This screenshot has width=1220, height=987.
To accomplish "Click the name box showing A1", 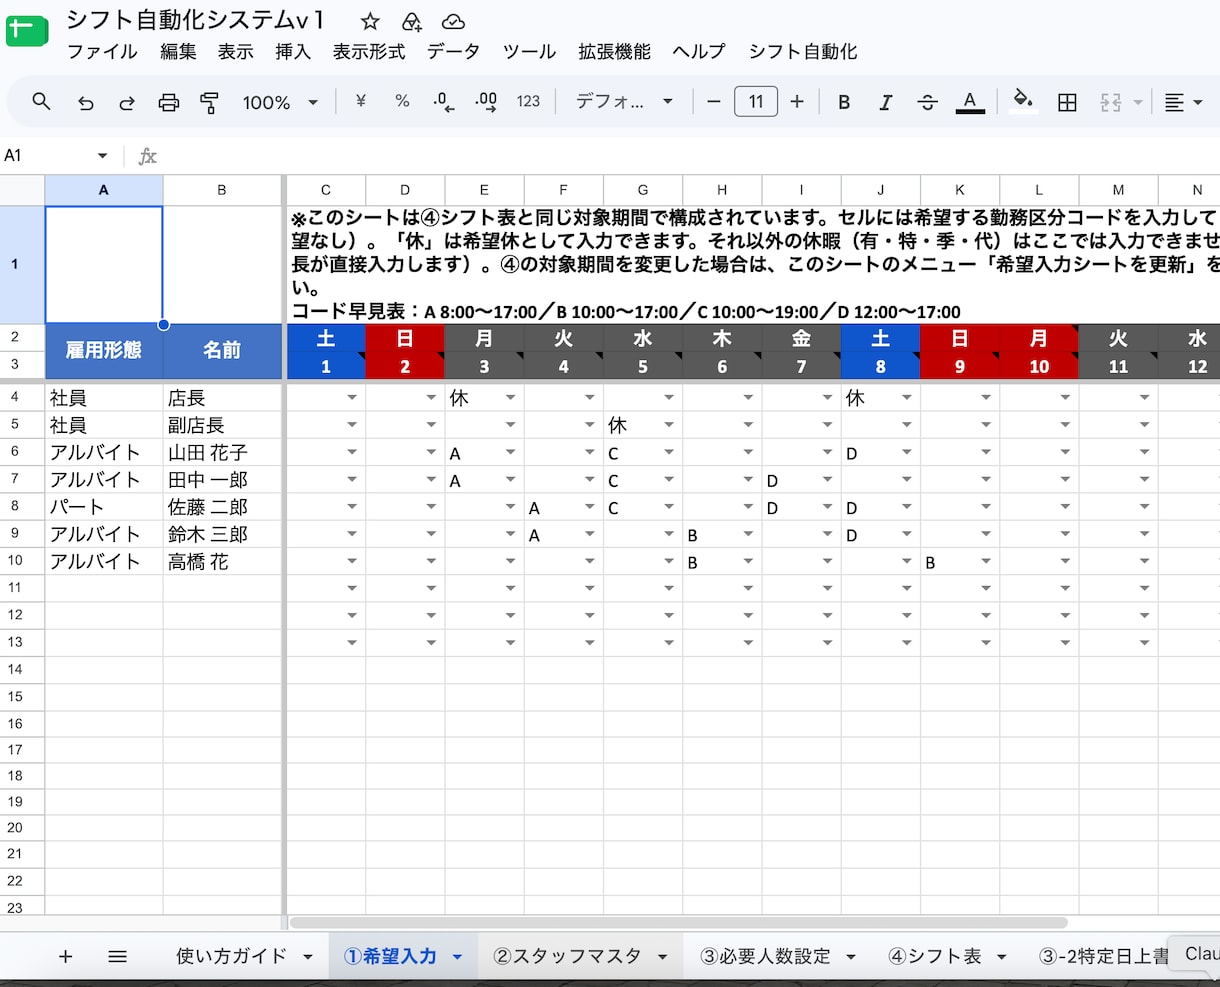I will point(45,155).
